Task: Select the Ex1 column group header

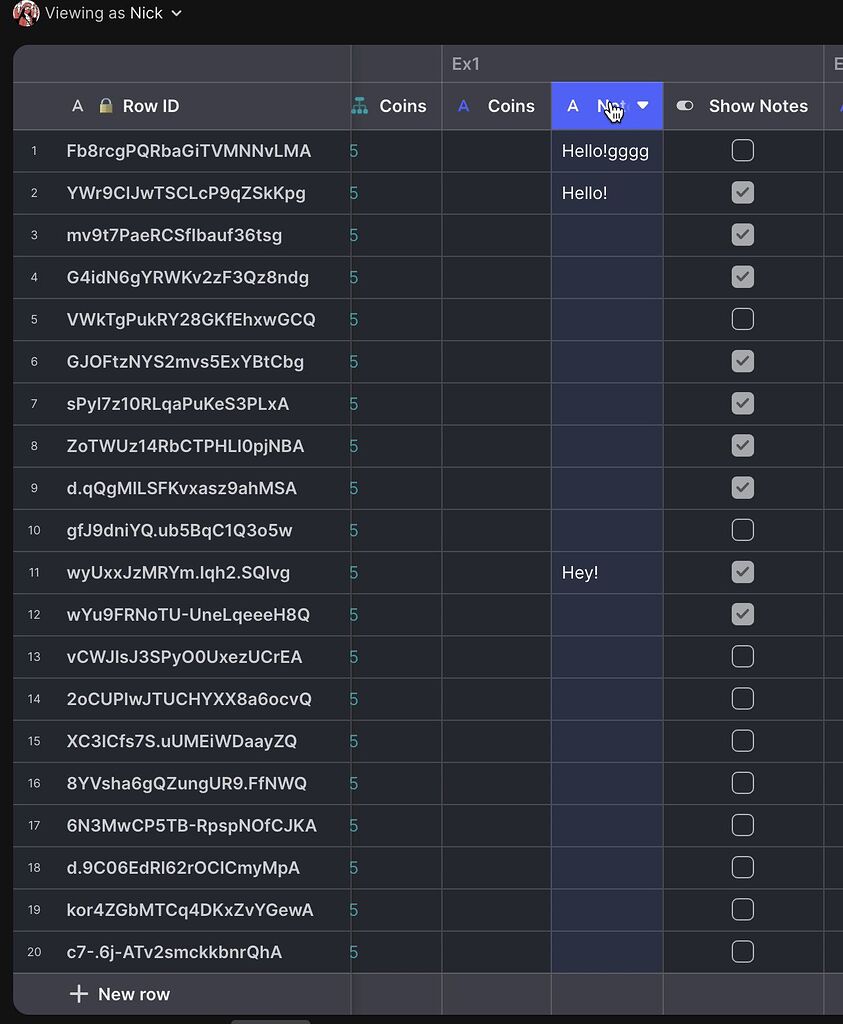Action: [466, 63]
